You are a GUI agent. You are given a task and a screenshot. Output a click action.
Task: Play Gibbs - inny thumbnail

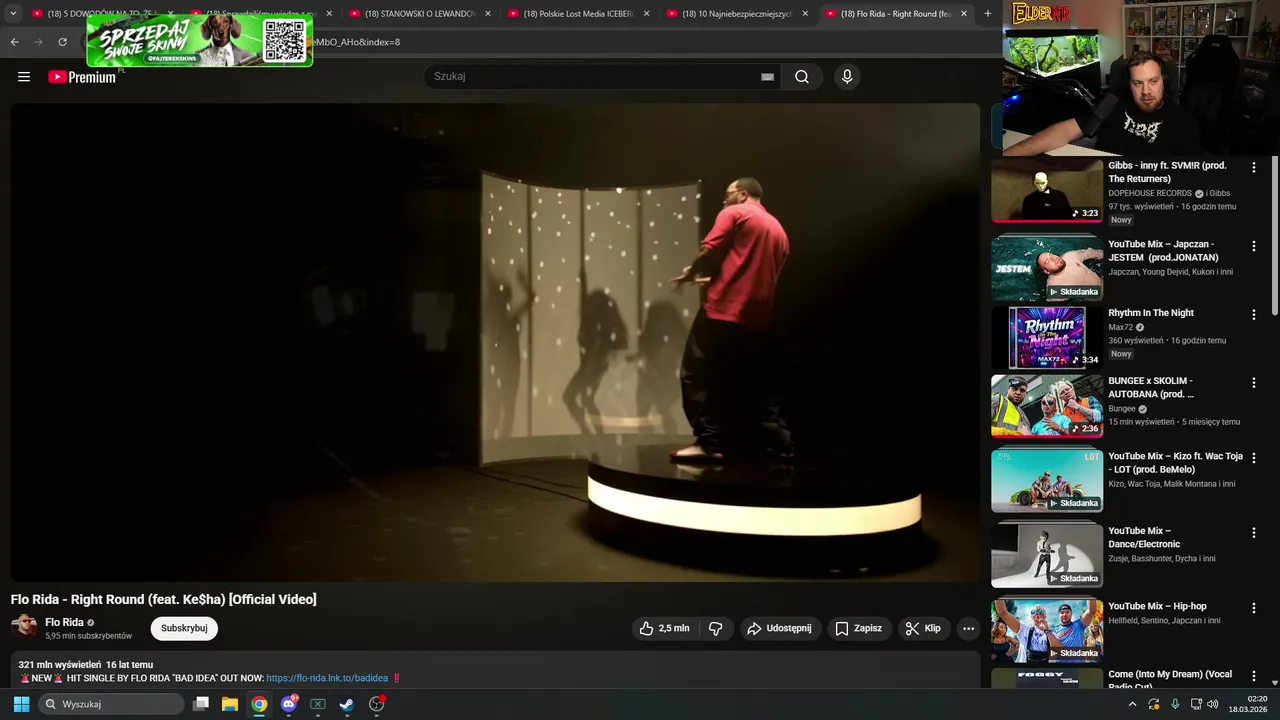click(x=1047, y=190)
